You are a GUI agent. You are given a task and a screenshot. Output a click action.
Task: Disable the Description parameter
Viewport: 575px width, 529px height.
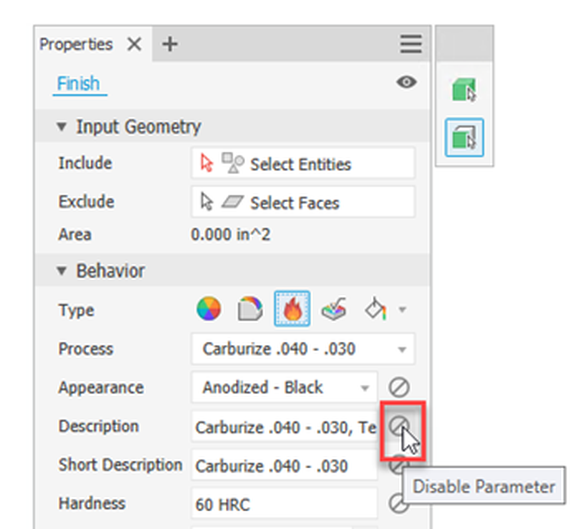[x=399, y=426]
